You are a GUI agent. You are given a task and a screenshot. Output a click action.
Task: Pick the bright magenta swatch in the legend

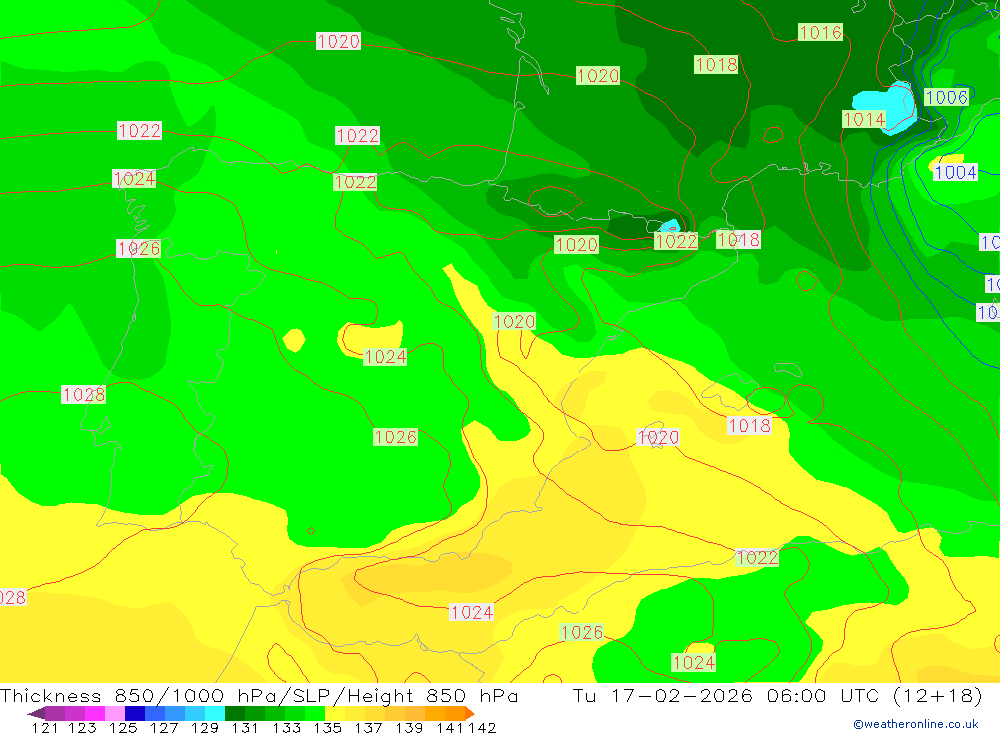95,714
